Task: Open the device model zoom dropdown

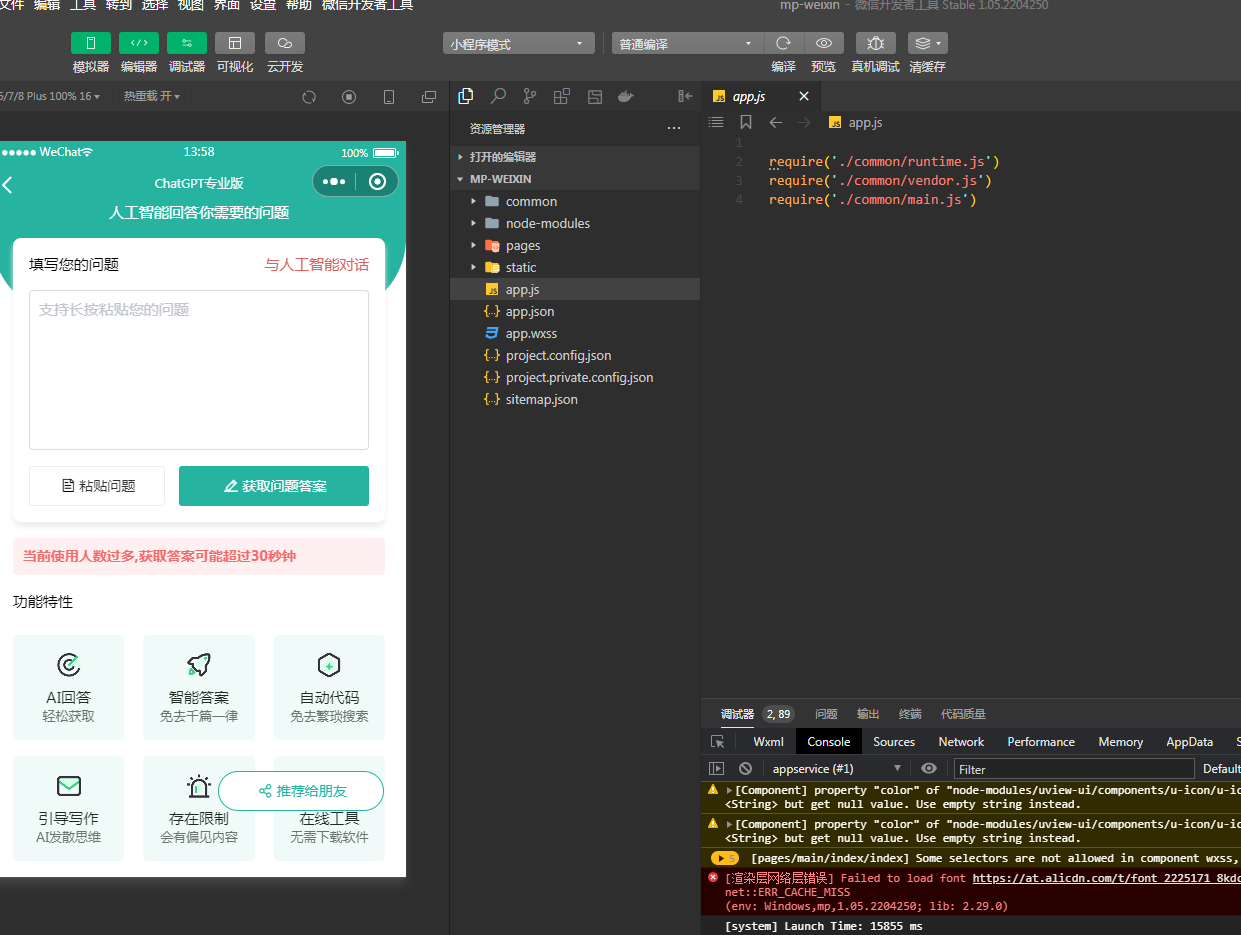Action: [50, 97]
